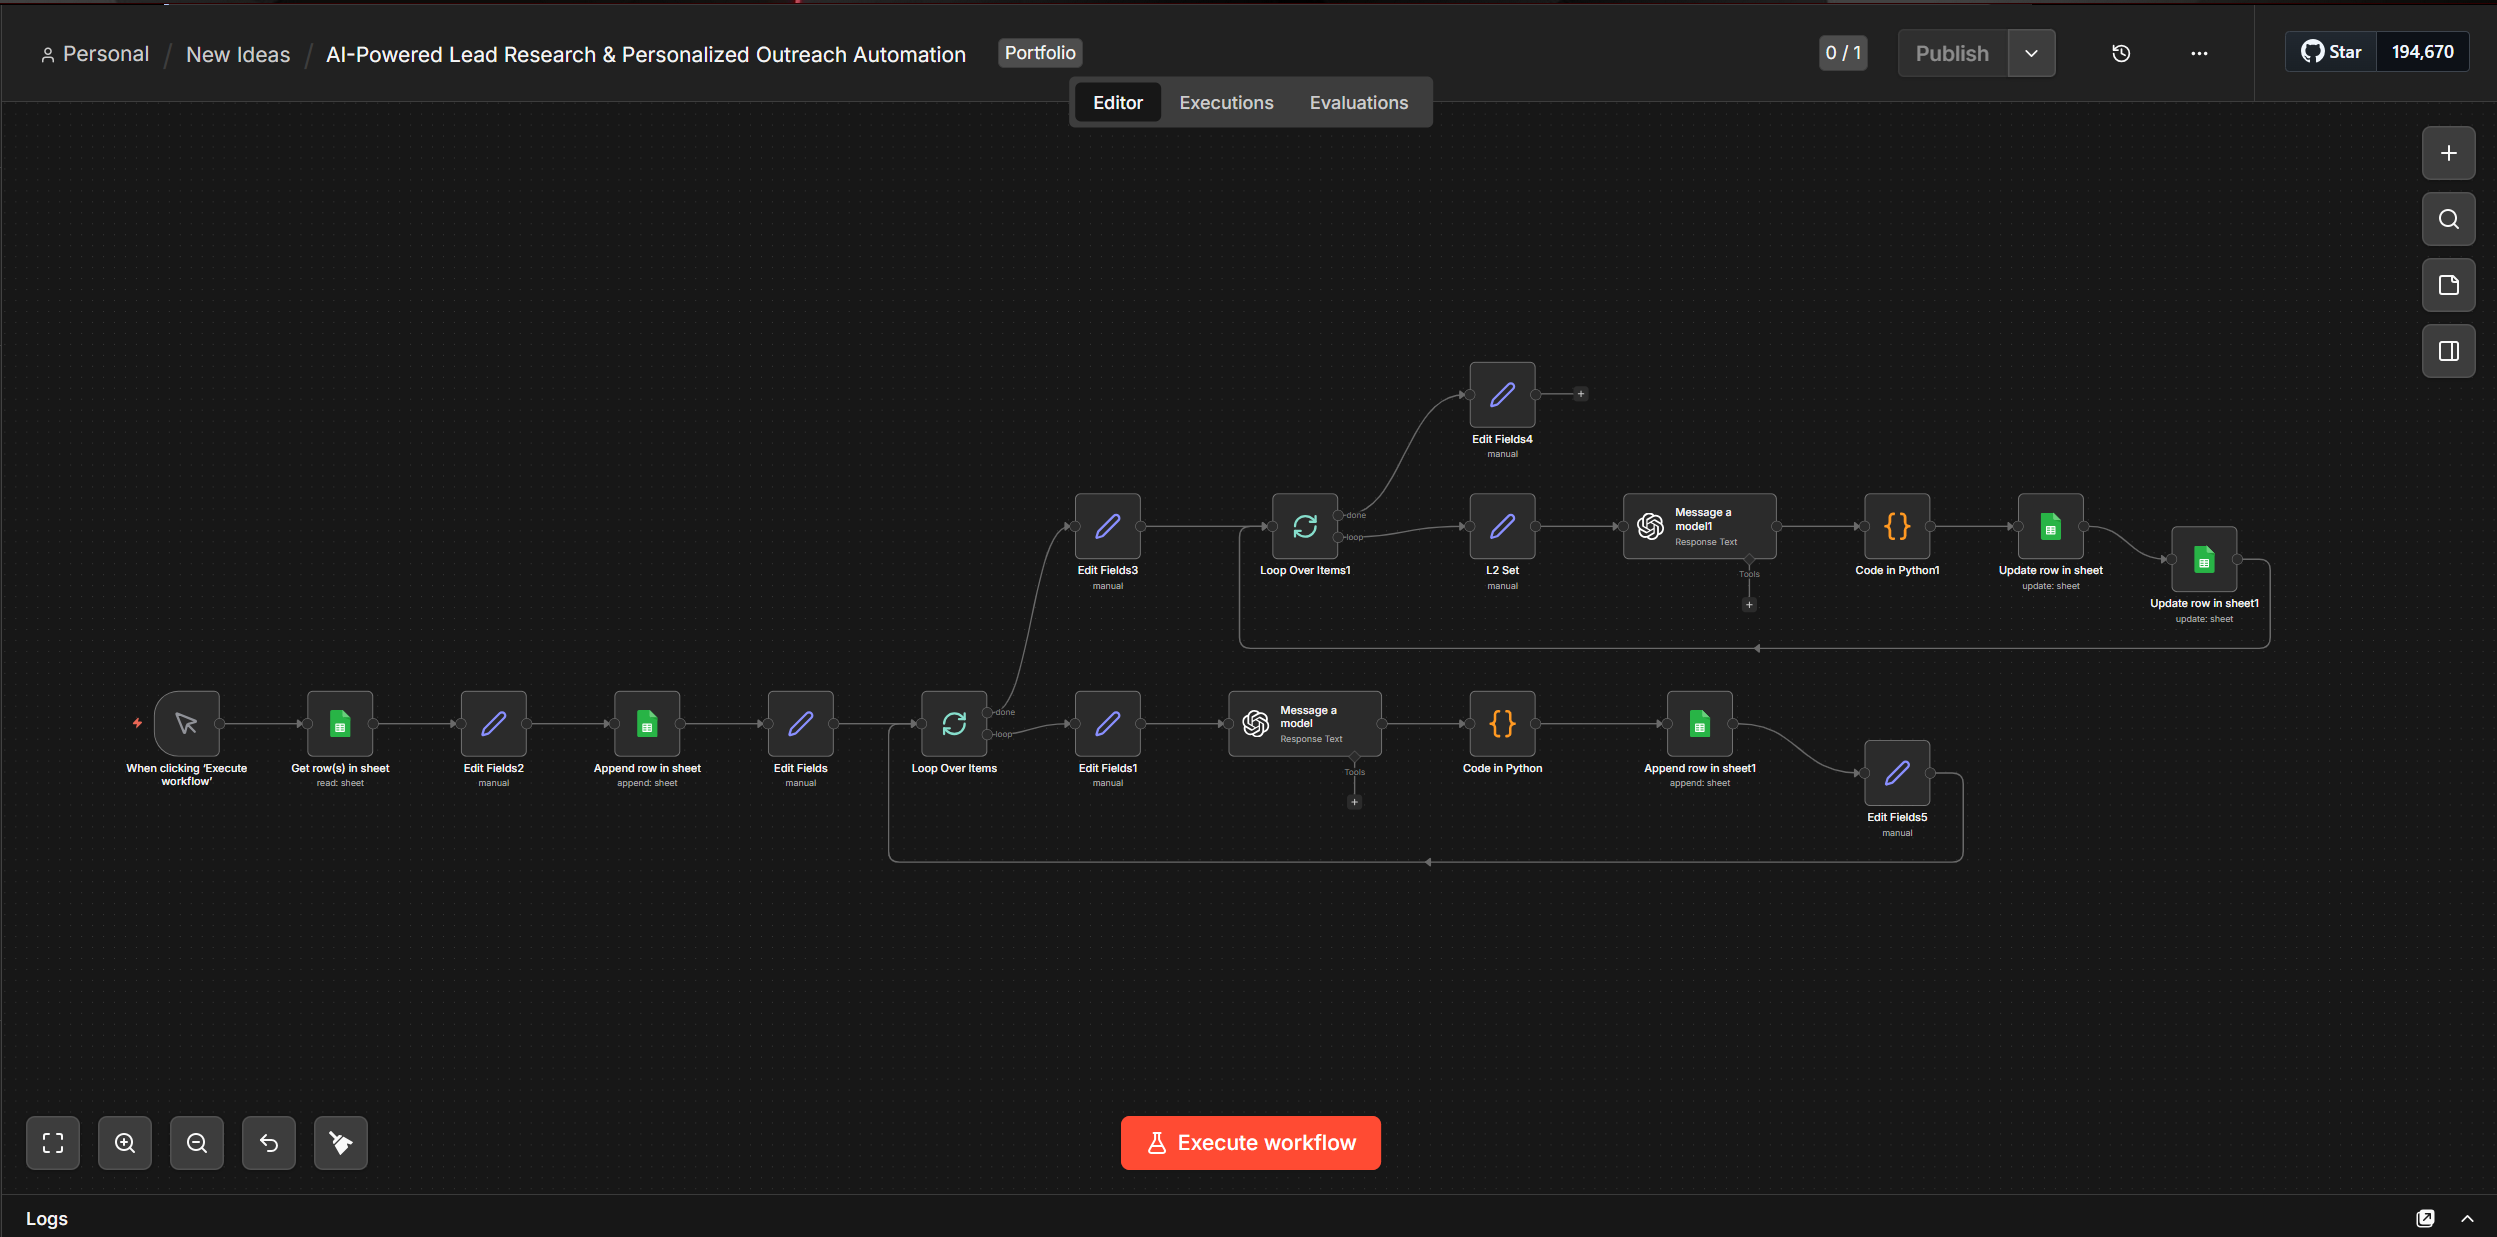Select the L2 Set node
This screenshot has height=1237, width=2497.
[1502, 526]
